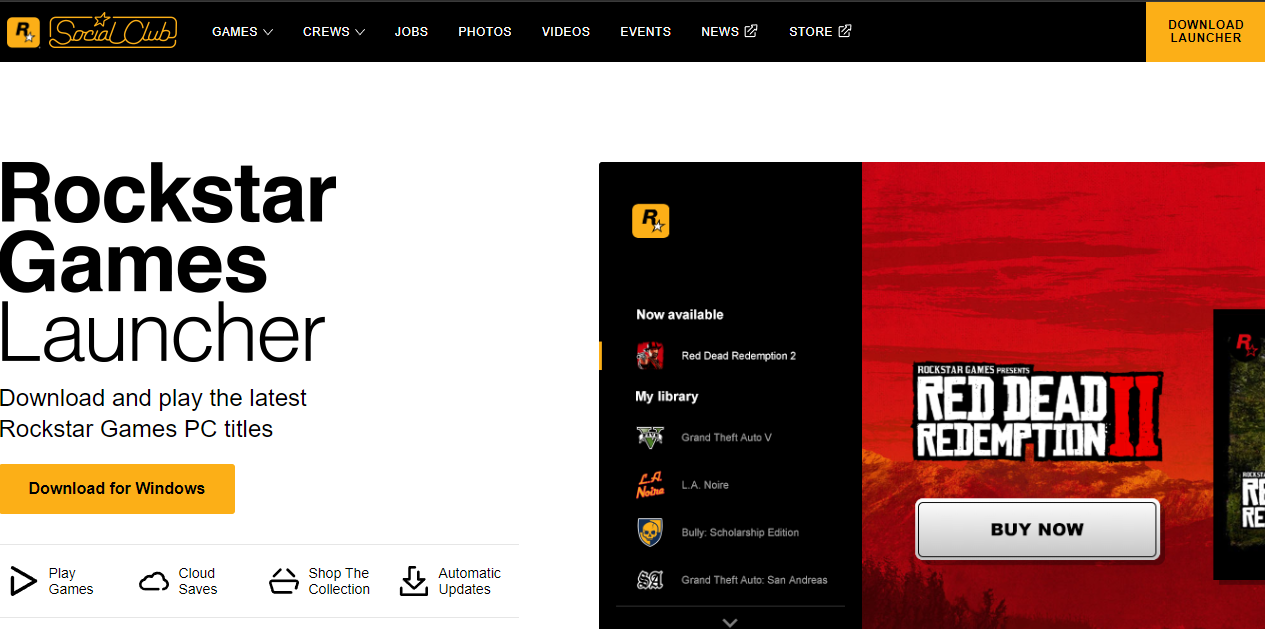Open the JOBS page
This screenshot has width=1265, height=629.
pos(411,31)
